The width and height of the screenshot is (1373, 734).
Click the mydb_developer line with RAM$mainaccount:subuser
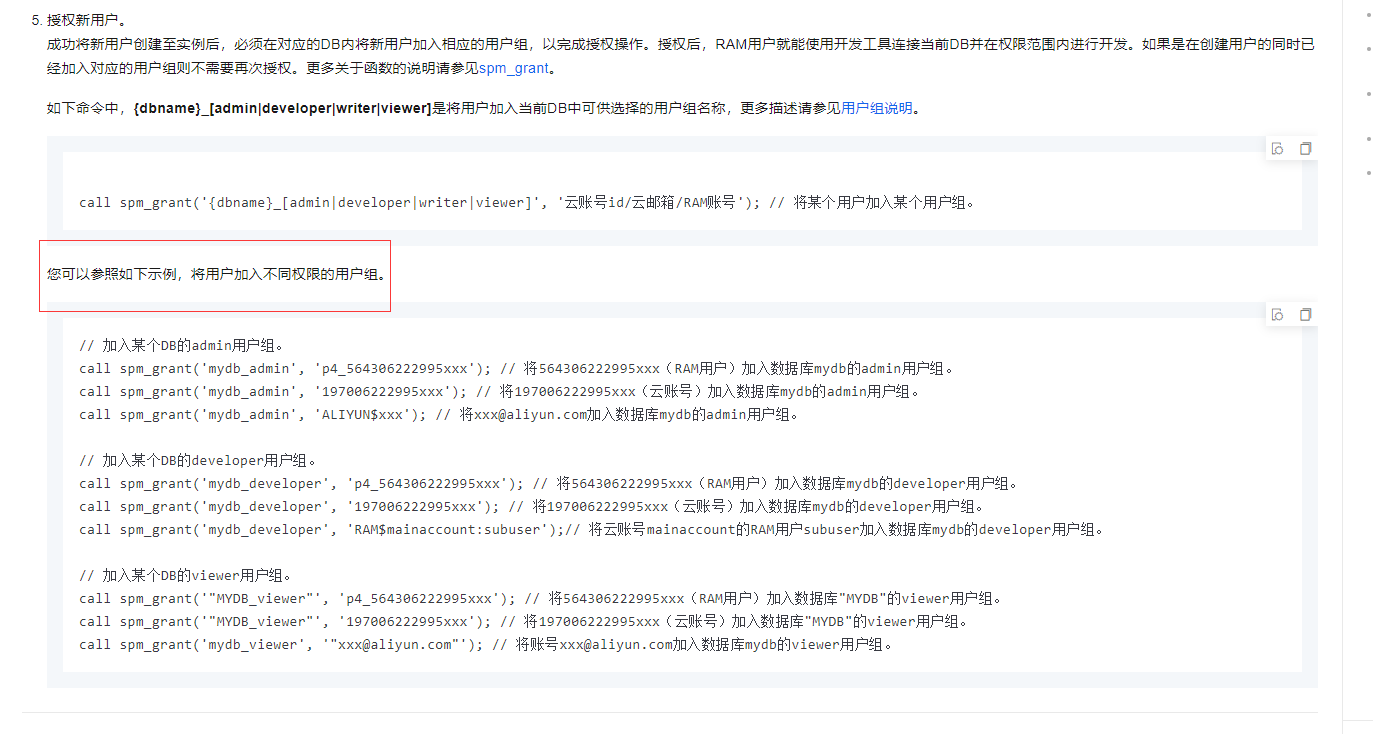click(594, 529)
